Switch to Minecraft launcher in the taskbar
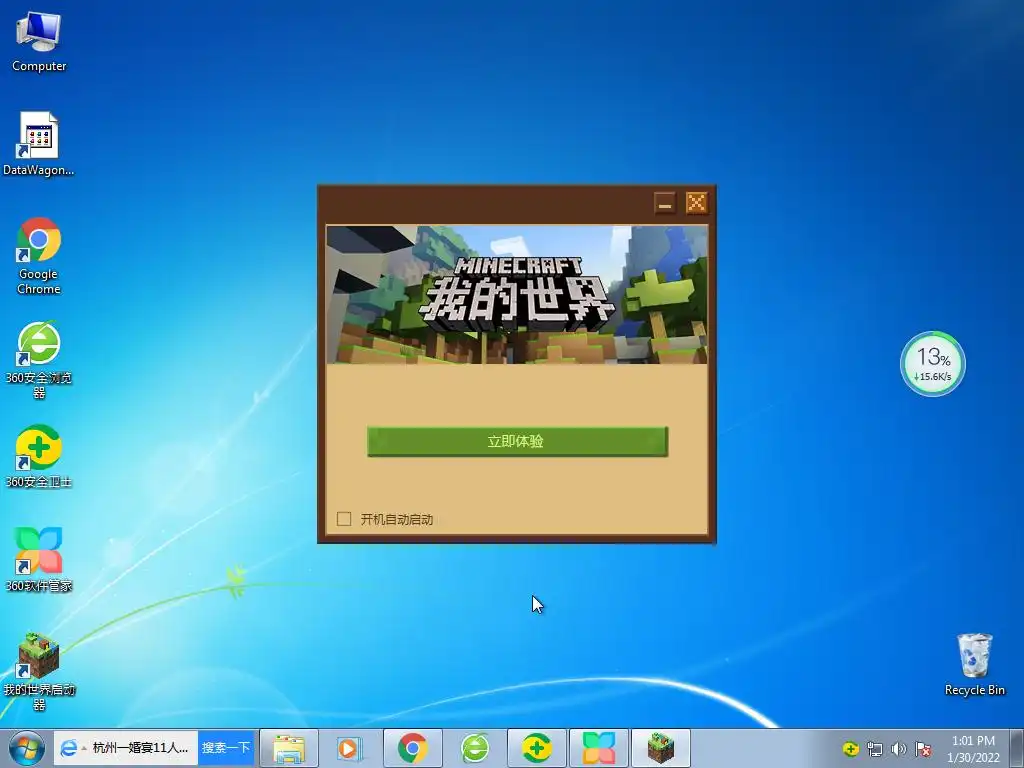Screen dimensions: 1024x768 [661, 748]
